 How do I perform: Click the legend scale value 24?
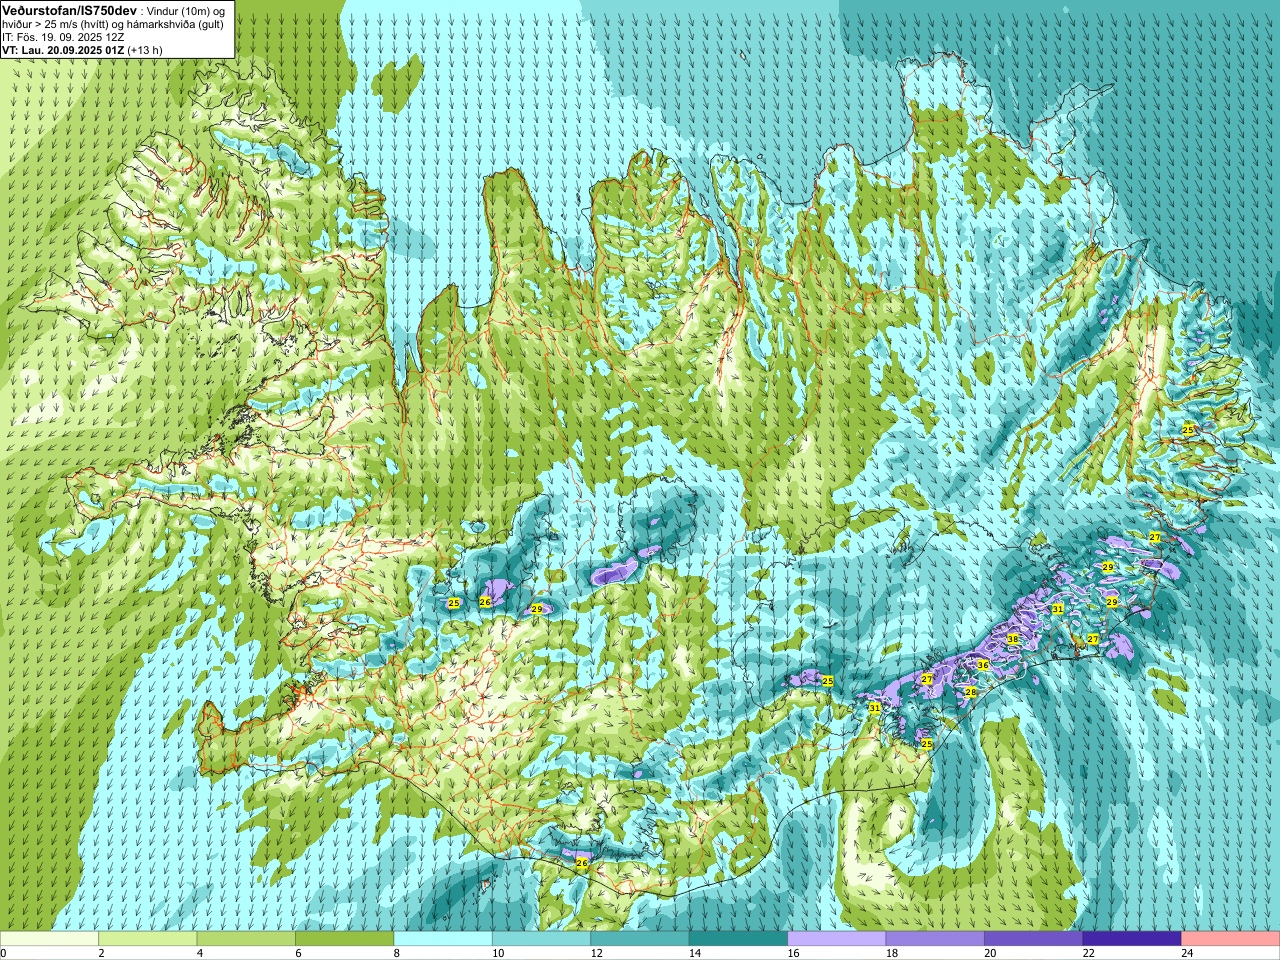point(1186,953)
